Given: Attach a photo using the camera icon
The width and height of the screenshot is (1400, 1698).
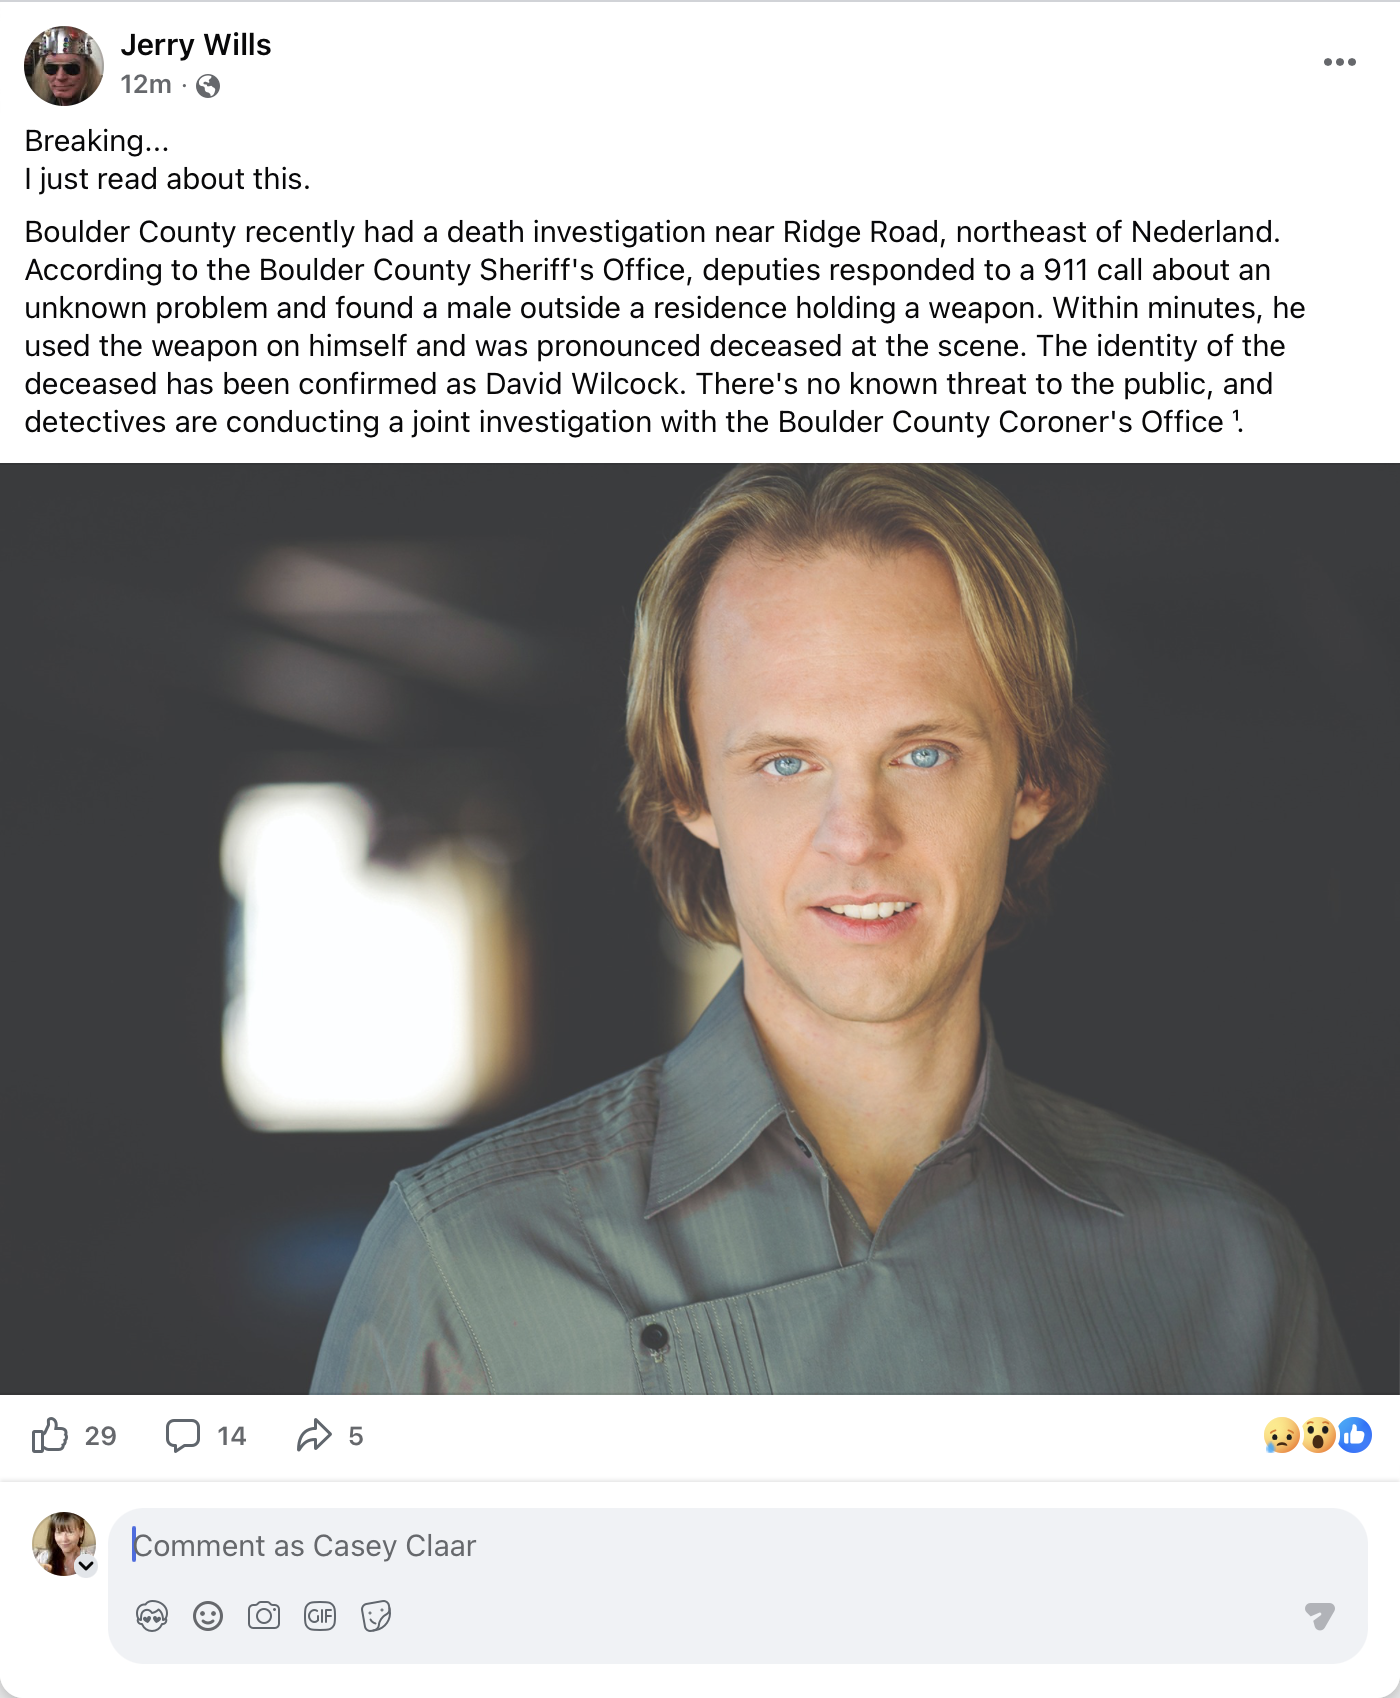Looking at the screenshot, I should [264, 1616].
